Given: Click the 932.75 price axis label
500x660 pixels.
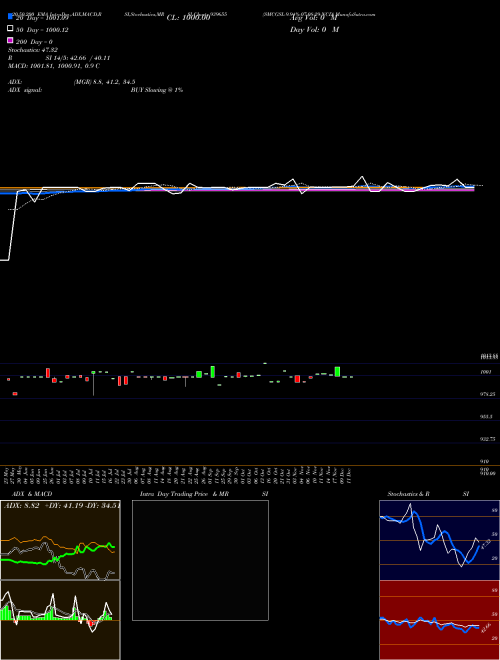Looking at the screenshot, I should pos(487,439).
